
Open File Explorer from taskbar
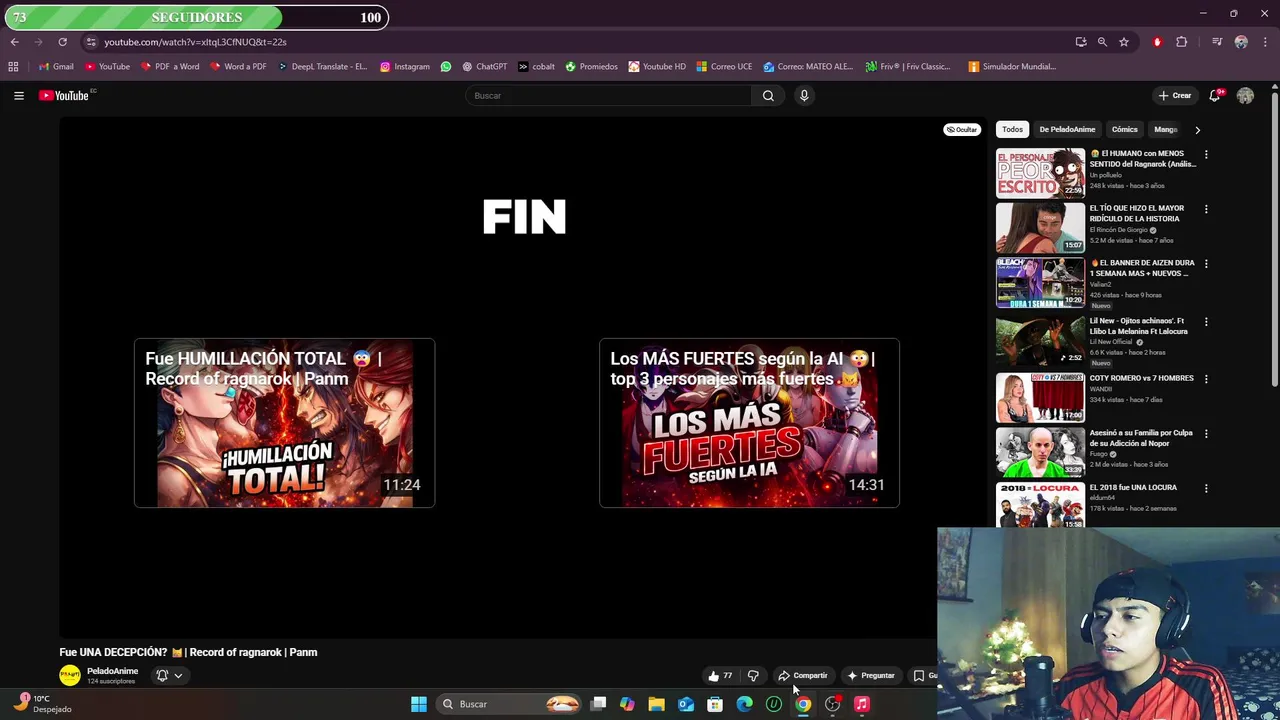pyautogui.click(x=656, y=704)
